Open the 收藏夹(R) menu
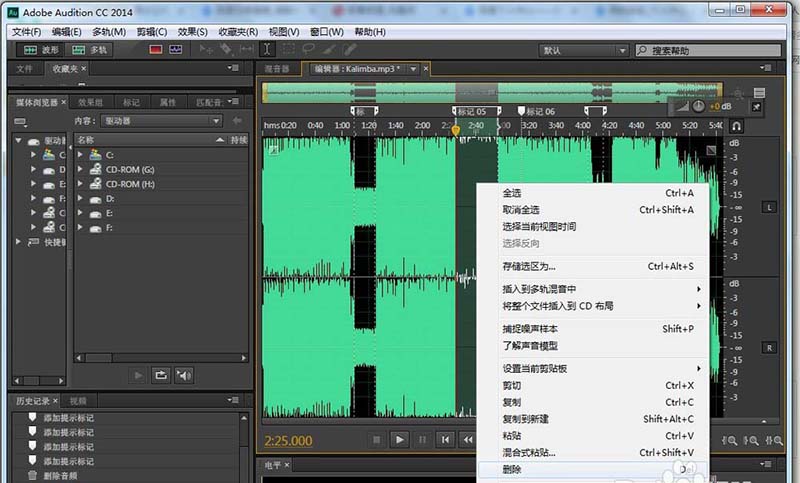 238,32
